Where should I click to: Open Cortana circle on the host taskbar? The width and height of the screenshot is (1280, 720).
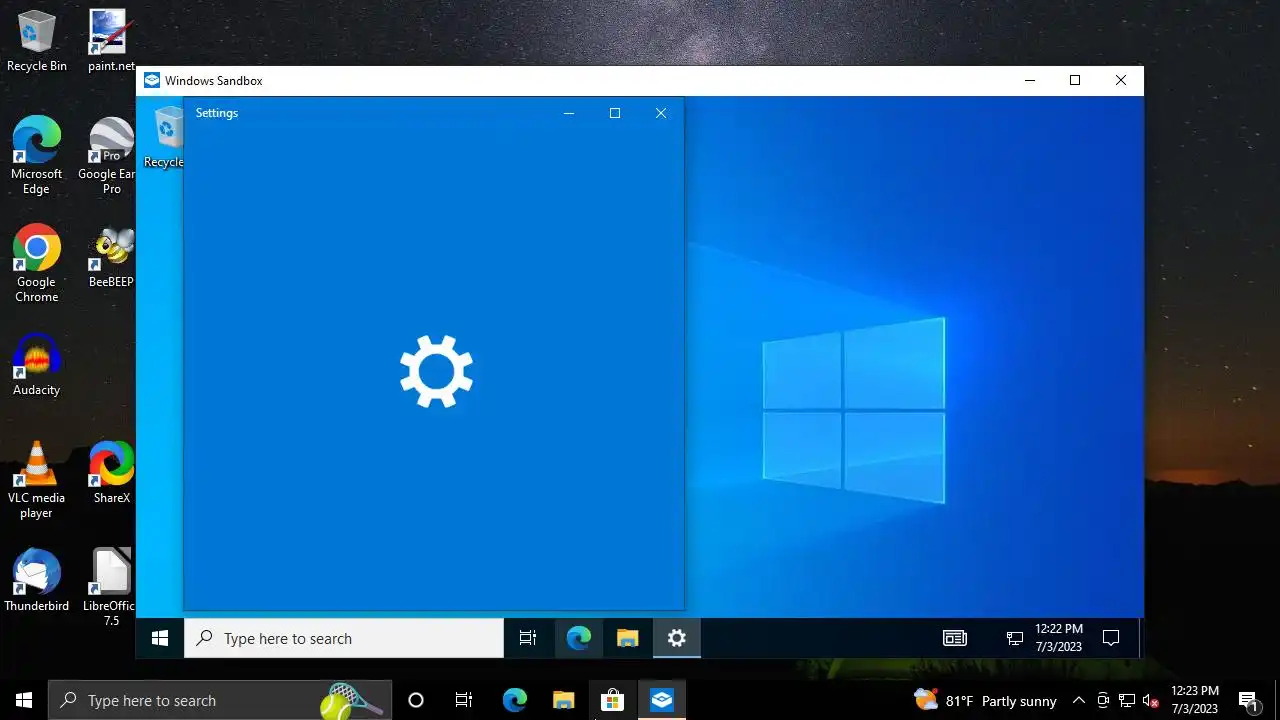pyautogui.click(x=416, y=700)
